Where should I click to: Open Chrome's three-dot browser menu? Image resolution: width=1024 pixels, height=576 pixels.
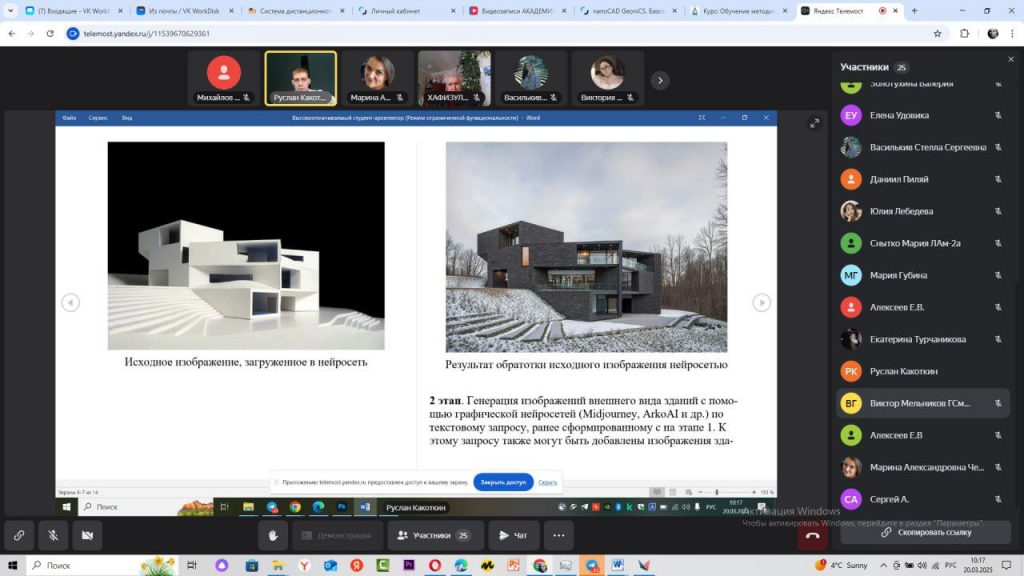coord(1012,33)
